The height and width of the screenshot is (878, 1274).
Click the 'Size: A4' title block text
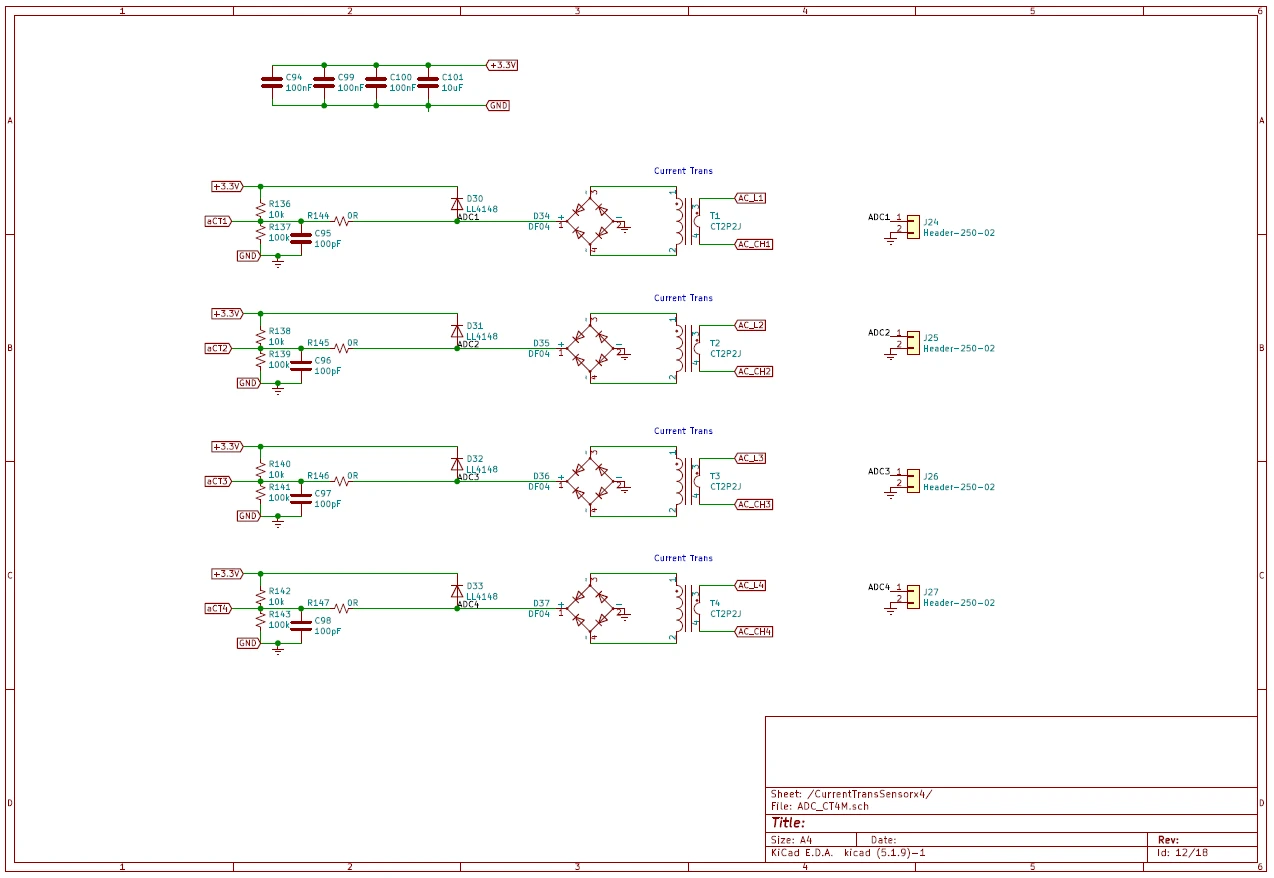pyautogui.click(x=791, y=840)
